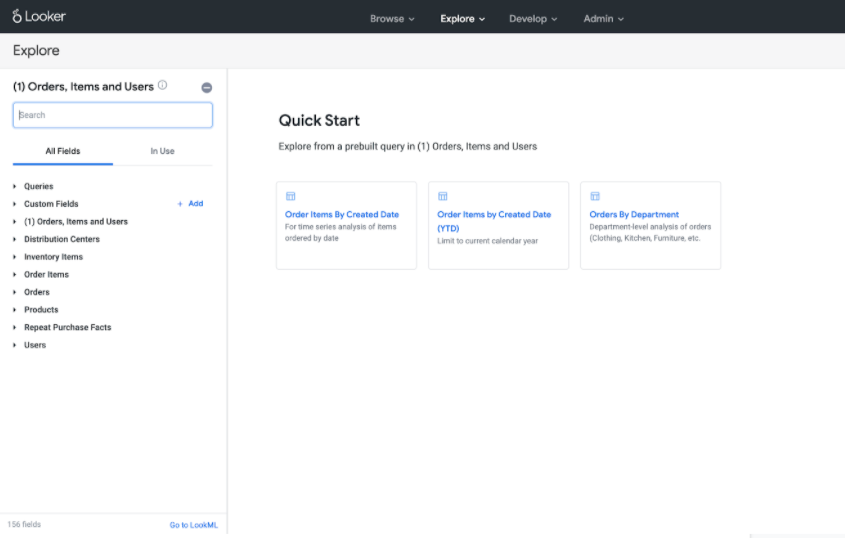845x538 pixels.
Task: Expand the Queries group arrow
Action: pos(15,187)
